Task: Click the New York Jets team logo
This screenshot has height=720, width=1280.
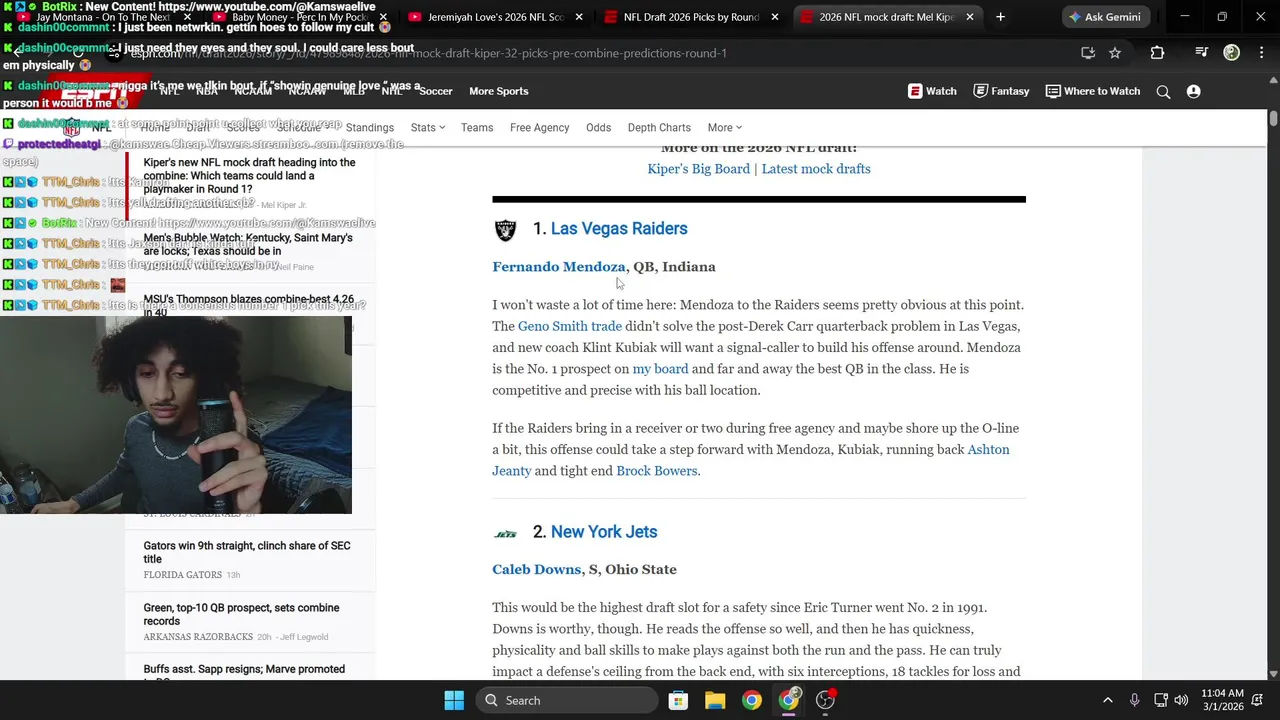Action: pyautogui.click(x=506, y=534)
